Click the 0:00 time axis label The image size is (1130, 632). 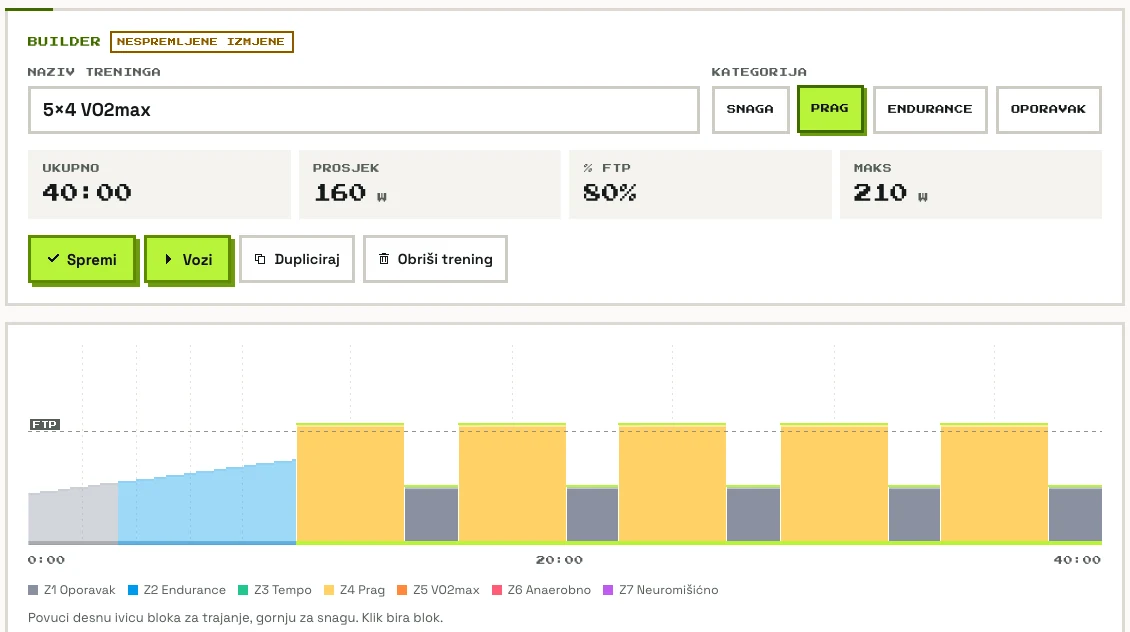point(46,560)
